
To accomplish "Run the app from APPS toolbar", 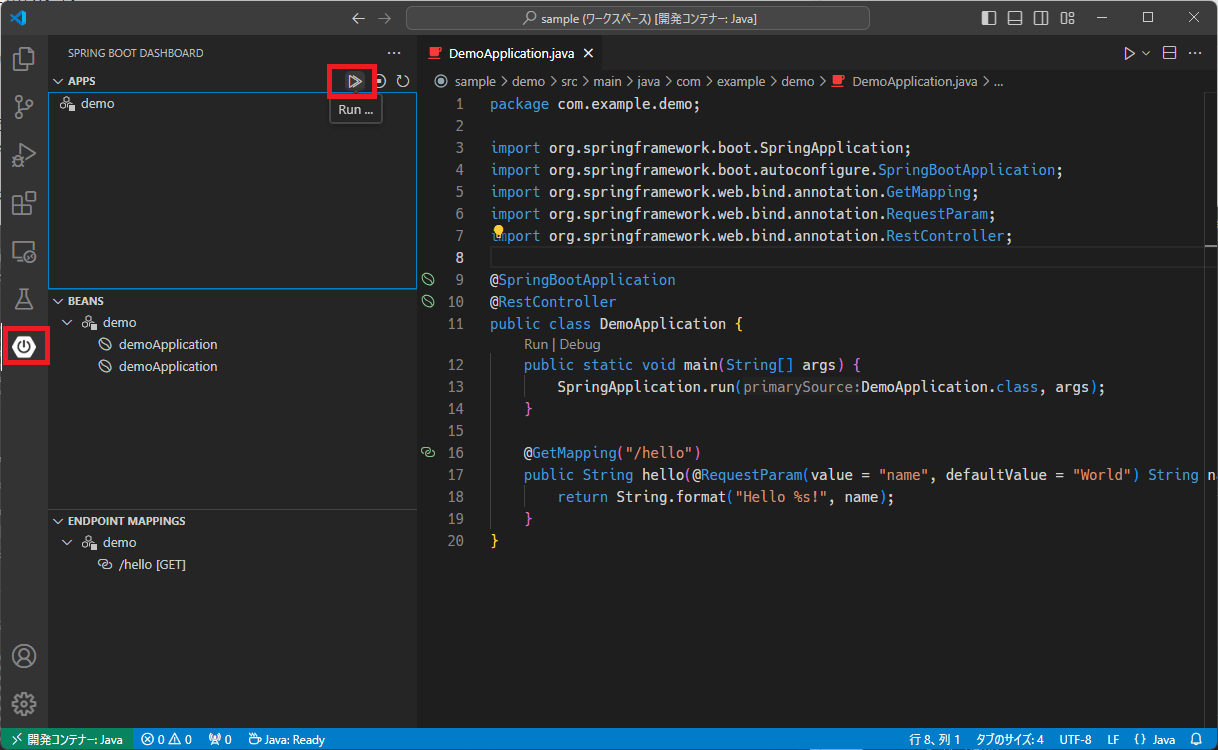I will (x=354, y=81).
